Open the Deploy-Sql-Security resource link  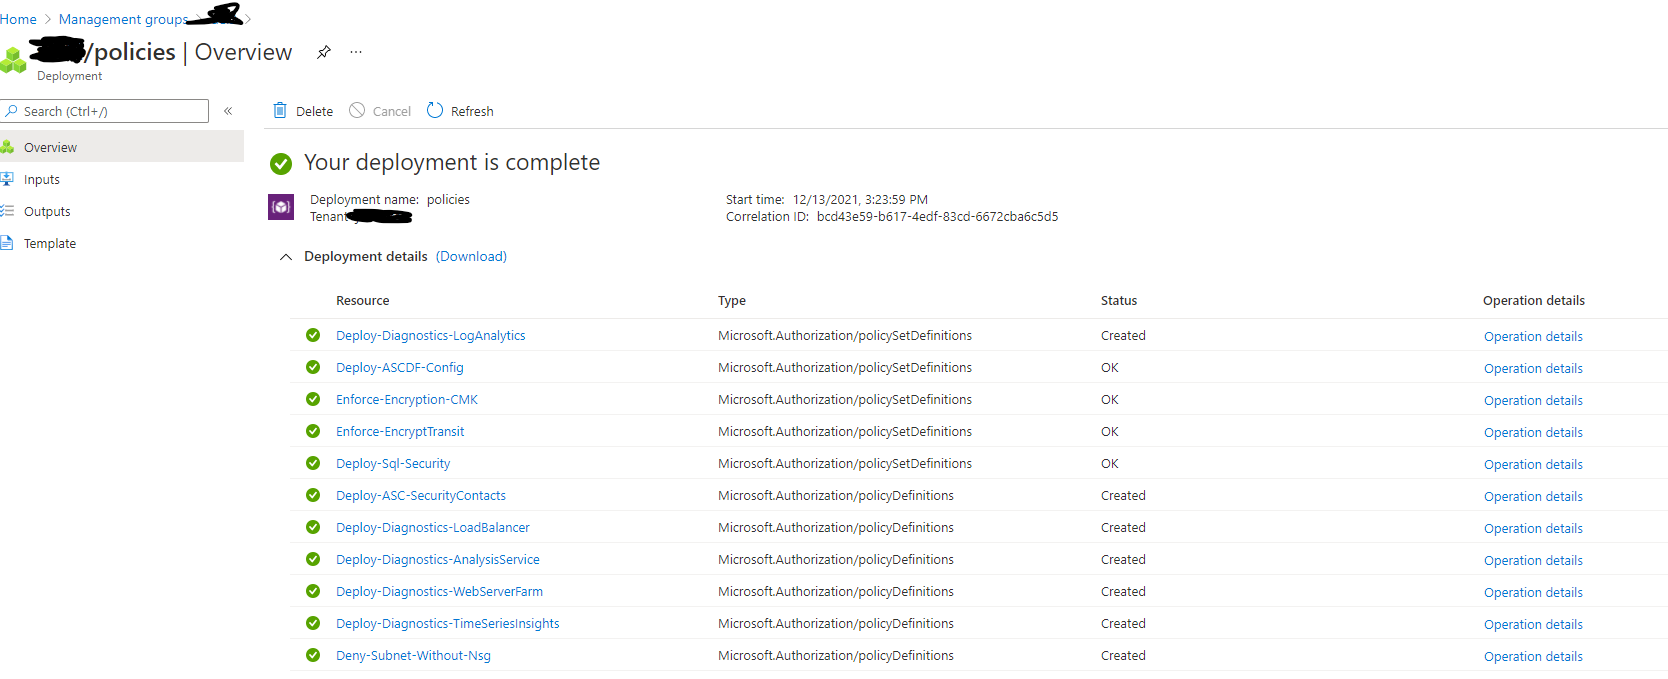(x=393, y=463)
